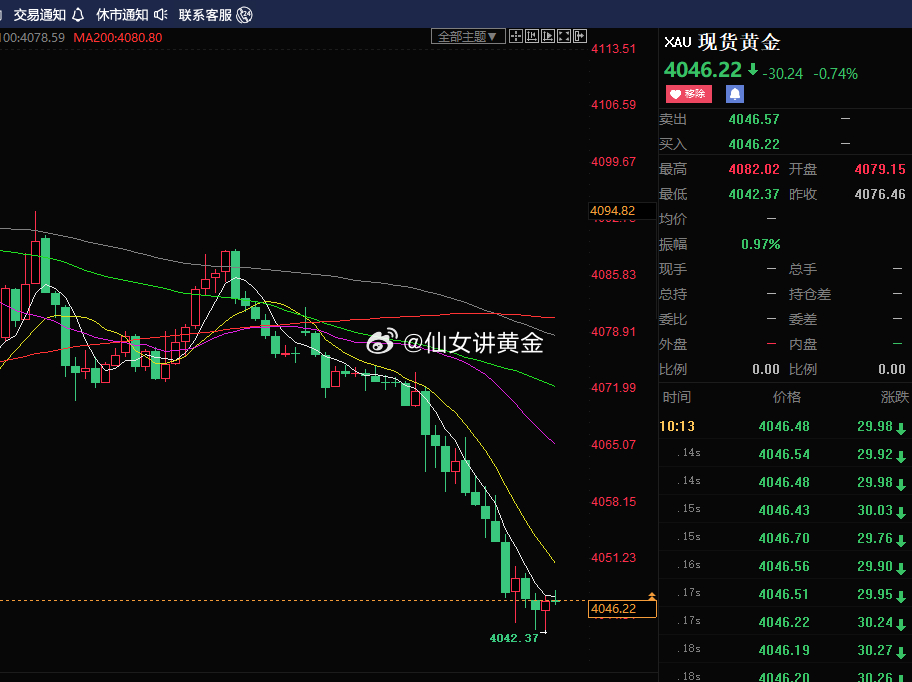Click the shrink-chart-left axis tool icon
This screenshot has width=912, height=682.
click(x=532, y=37)
